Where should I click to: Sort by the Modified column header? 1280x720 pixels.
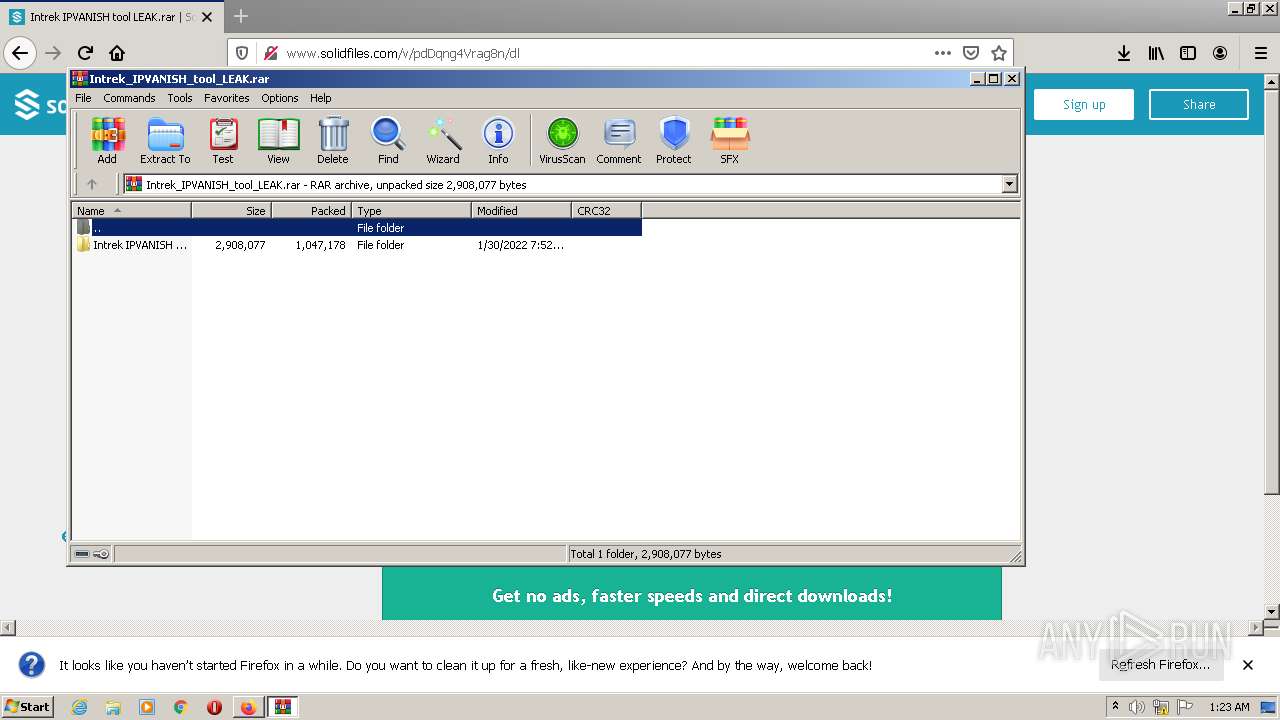click(521, 210)
